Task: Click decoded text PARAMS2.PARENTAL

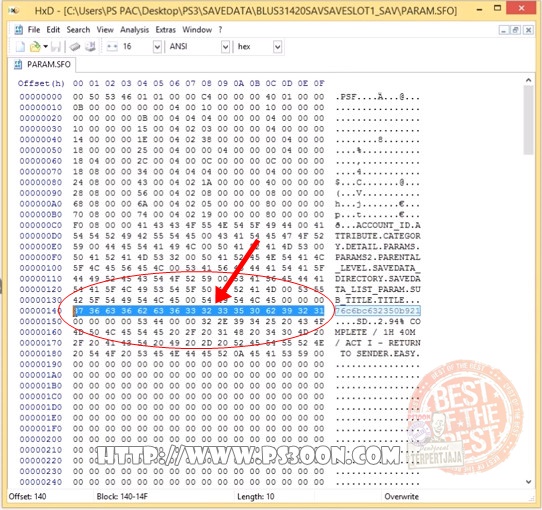Action: coord(377,258)
